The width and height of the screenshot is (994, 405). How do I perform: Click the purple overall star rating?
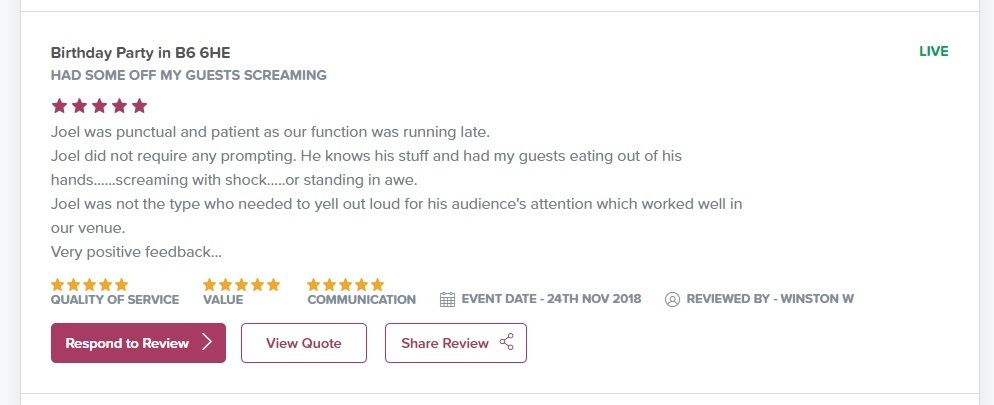(99, 106)
